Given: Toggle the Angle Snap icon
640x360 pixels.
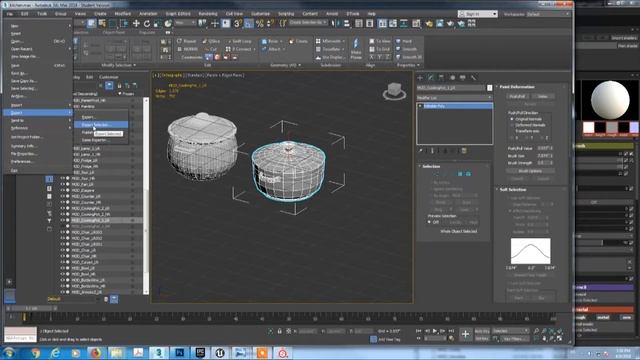Looking at the screenshot, I should tap(249, 24).
